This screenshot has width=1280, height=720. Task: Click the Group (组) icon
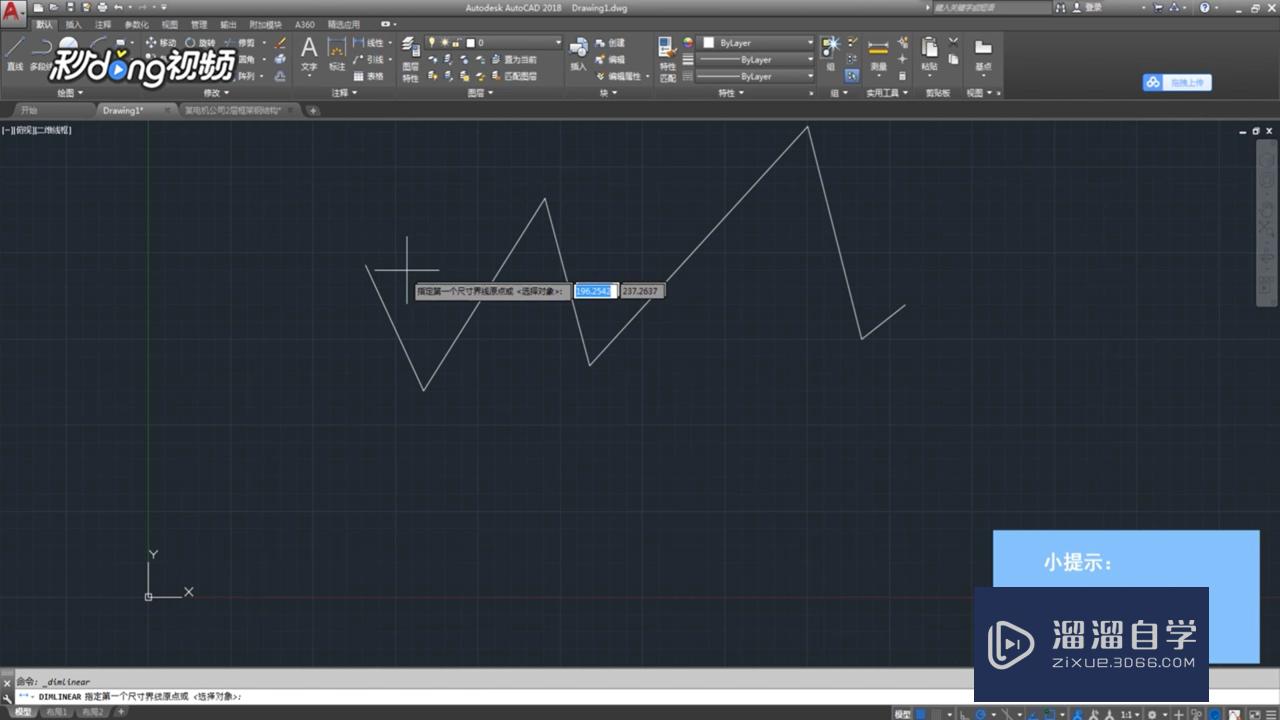tap(831, 54)
